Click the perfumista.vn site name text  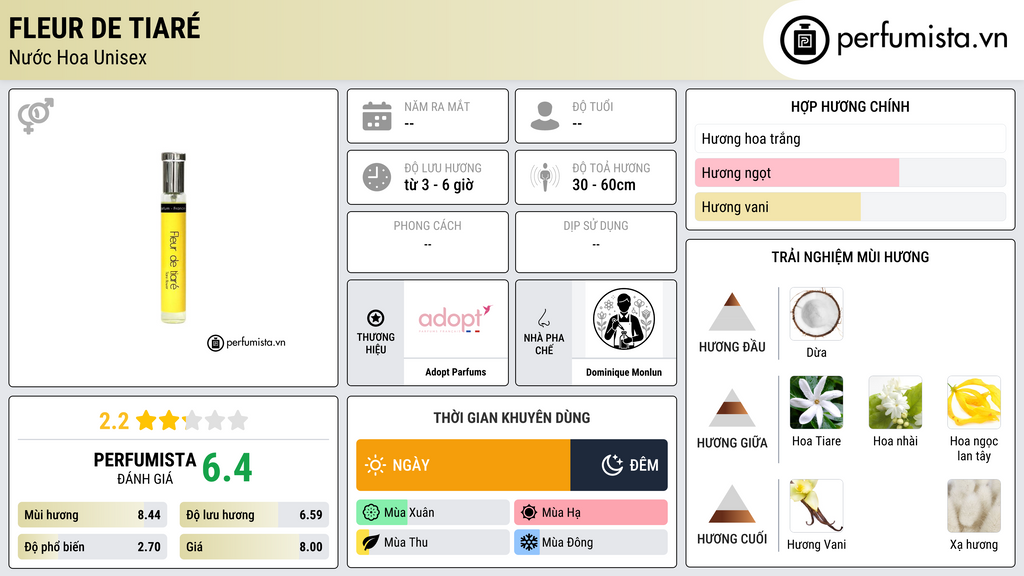pyautogui.click(x=922, y=38)
